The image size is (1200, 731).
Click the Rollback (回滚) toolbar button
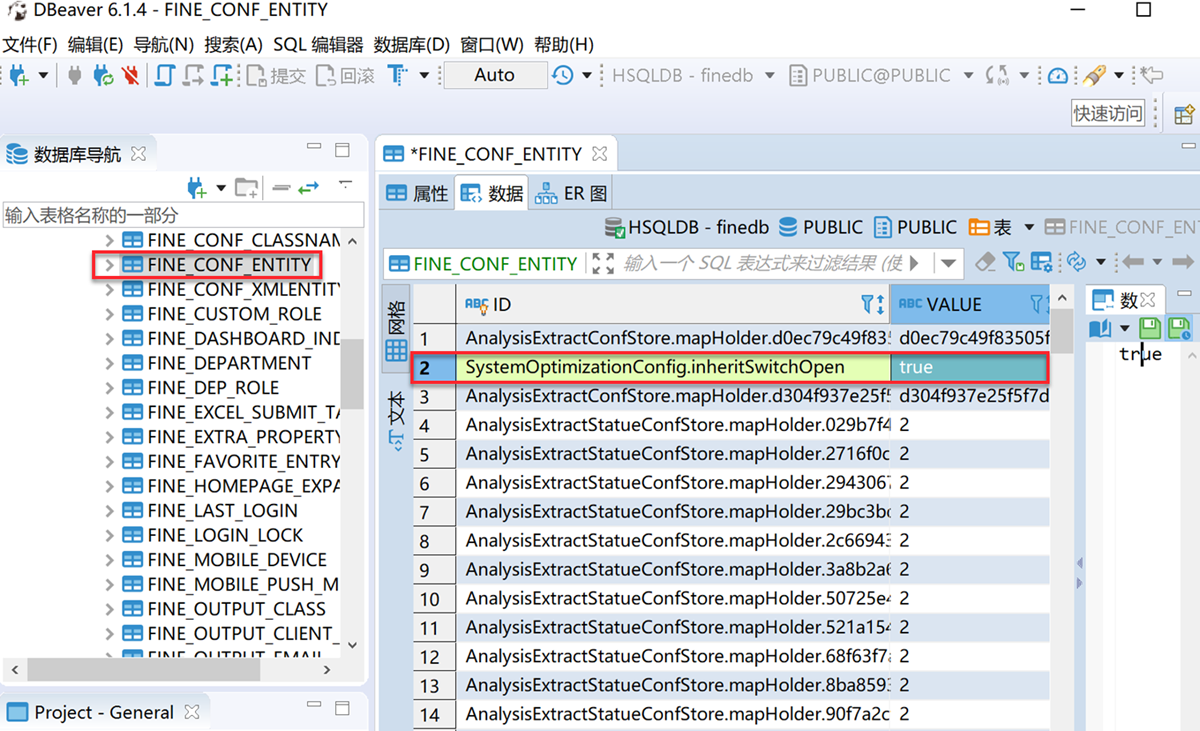point(345,75)
